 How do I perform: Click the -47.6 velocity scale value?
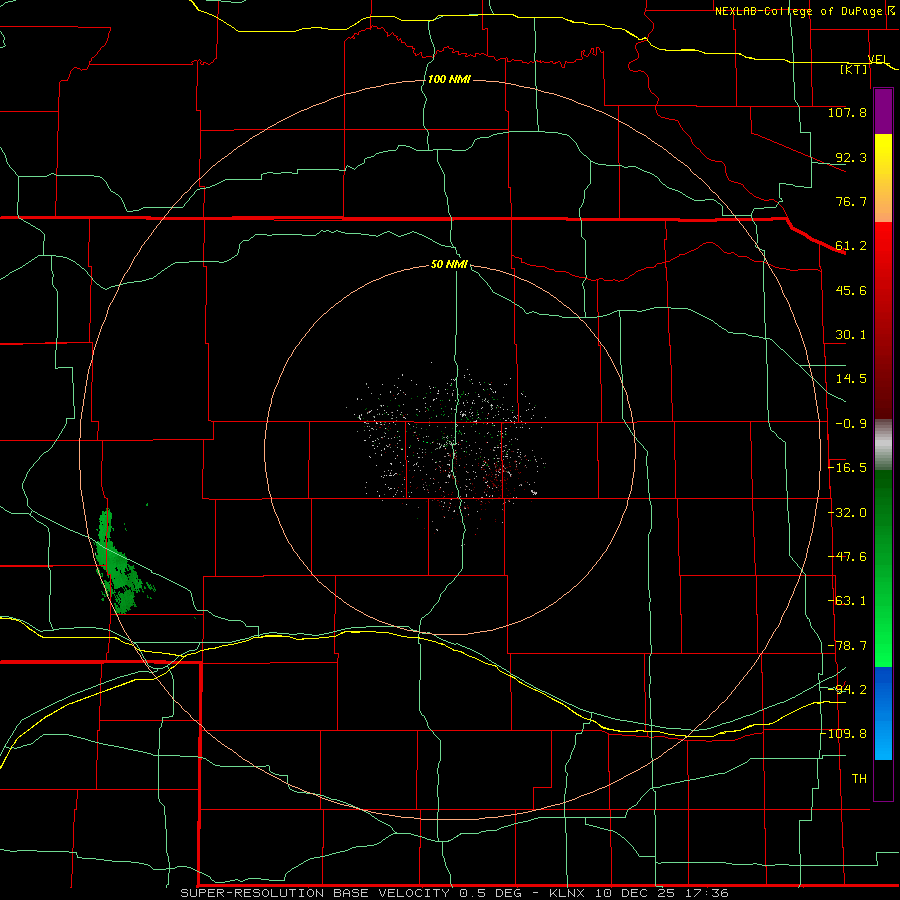coord(847,557)
